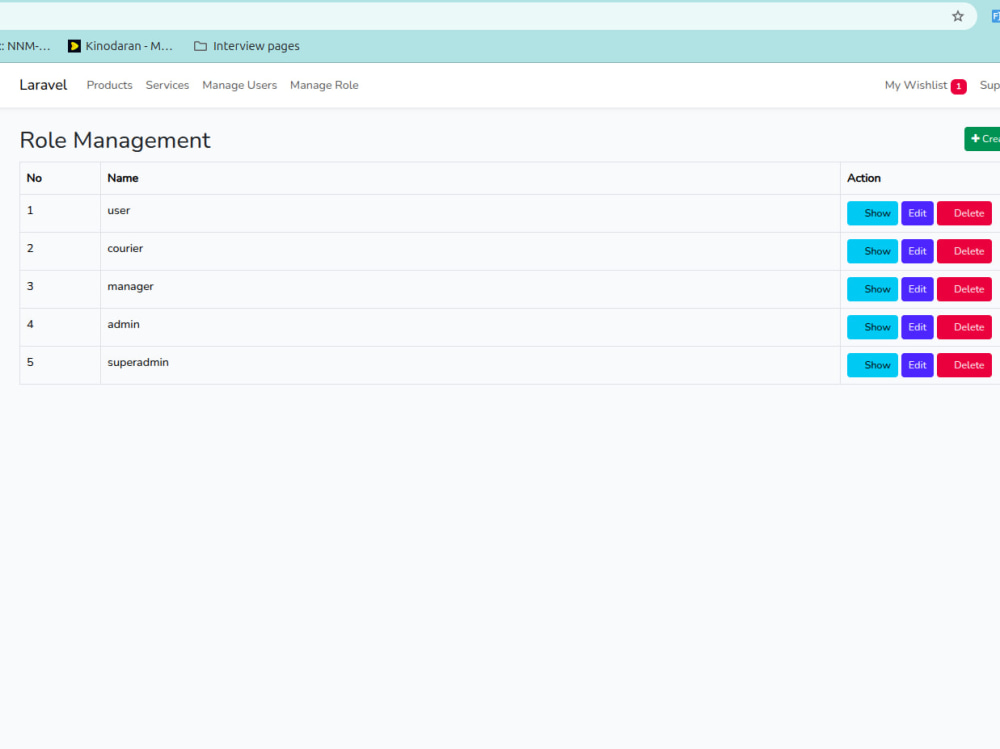
Task: Delete the superadmin role
Action: point(964,365)
